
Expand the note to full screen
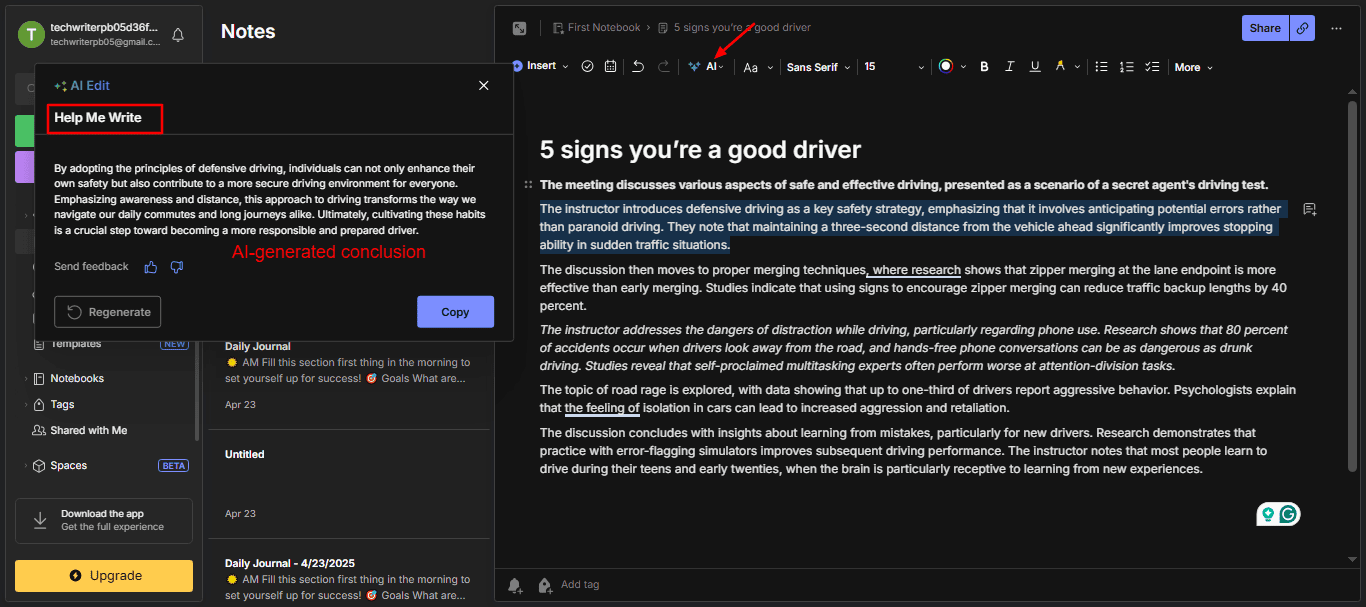519,28
